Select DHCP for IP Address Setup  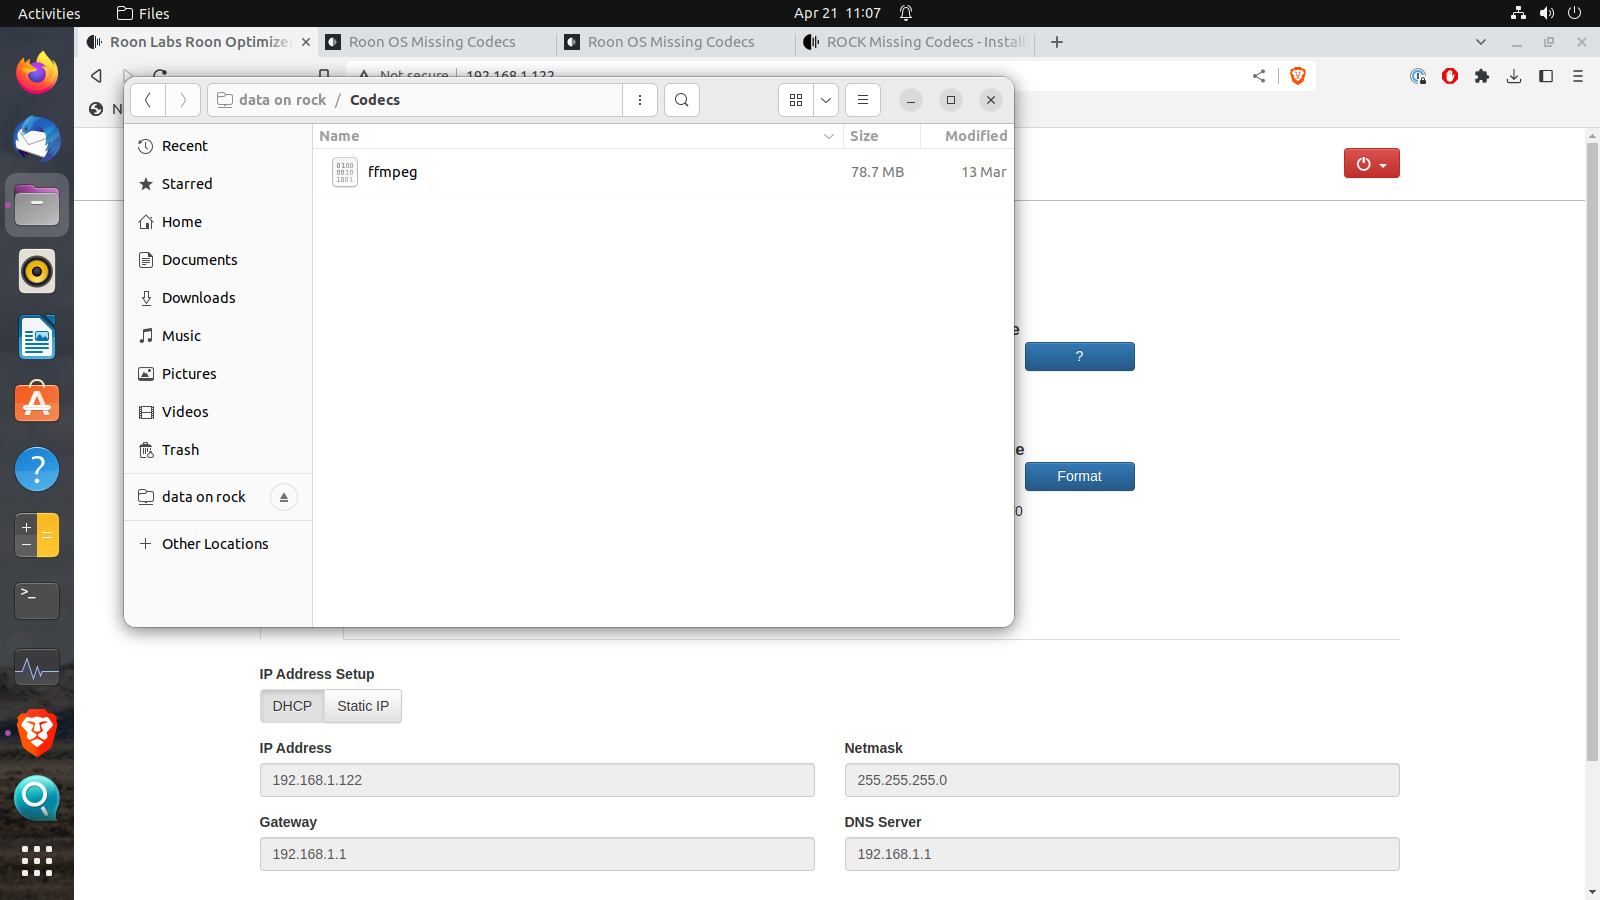point(292,706)
